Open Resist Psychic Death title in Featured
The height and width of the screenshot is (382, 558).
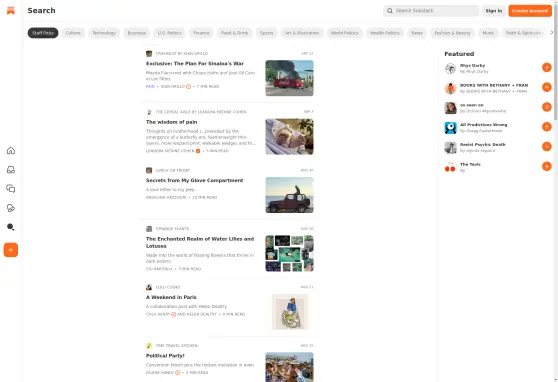point(483,145)
